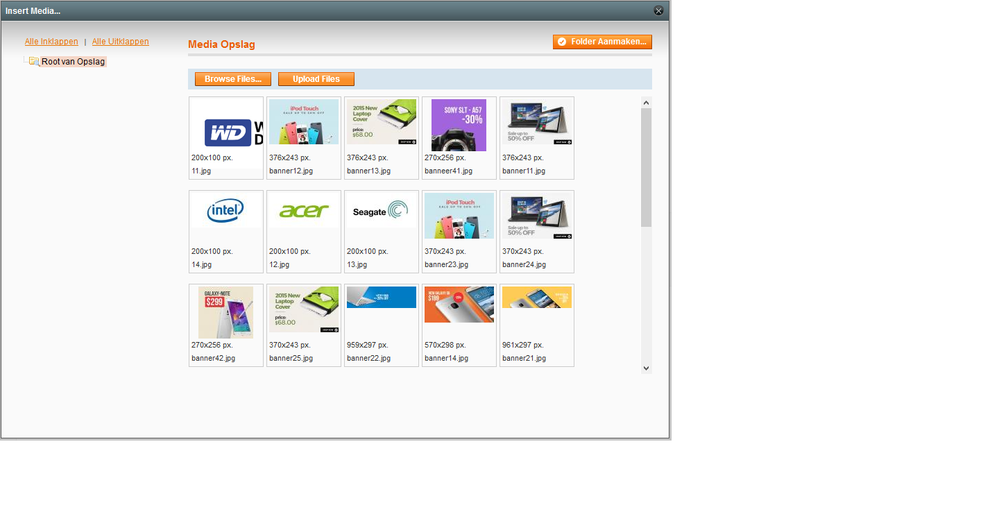Click the scroll up arrow in media list
999x521 pixels.
pyautogui.click(x=646, y=102)
